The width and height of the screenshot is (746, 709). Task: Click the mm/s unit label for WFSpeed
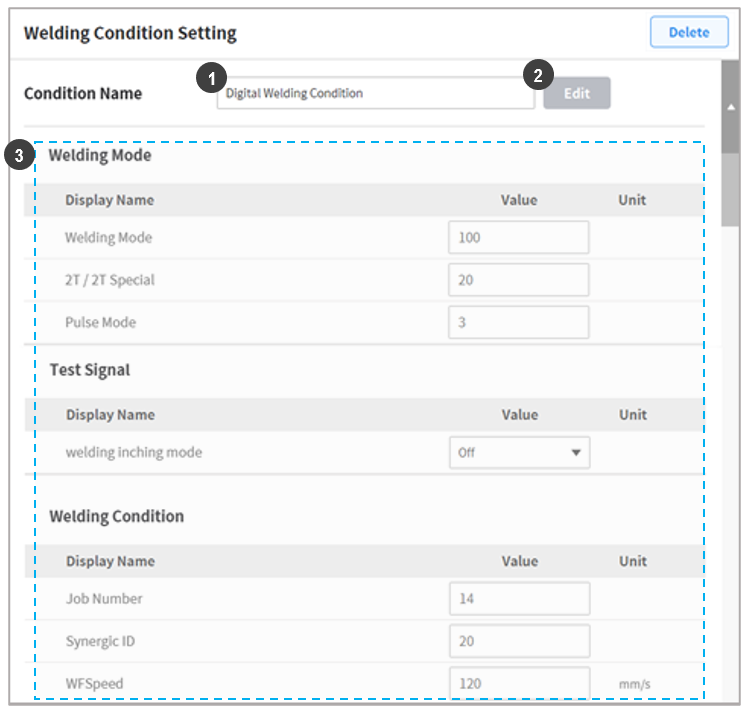(633, 684)
